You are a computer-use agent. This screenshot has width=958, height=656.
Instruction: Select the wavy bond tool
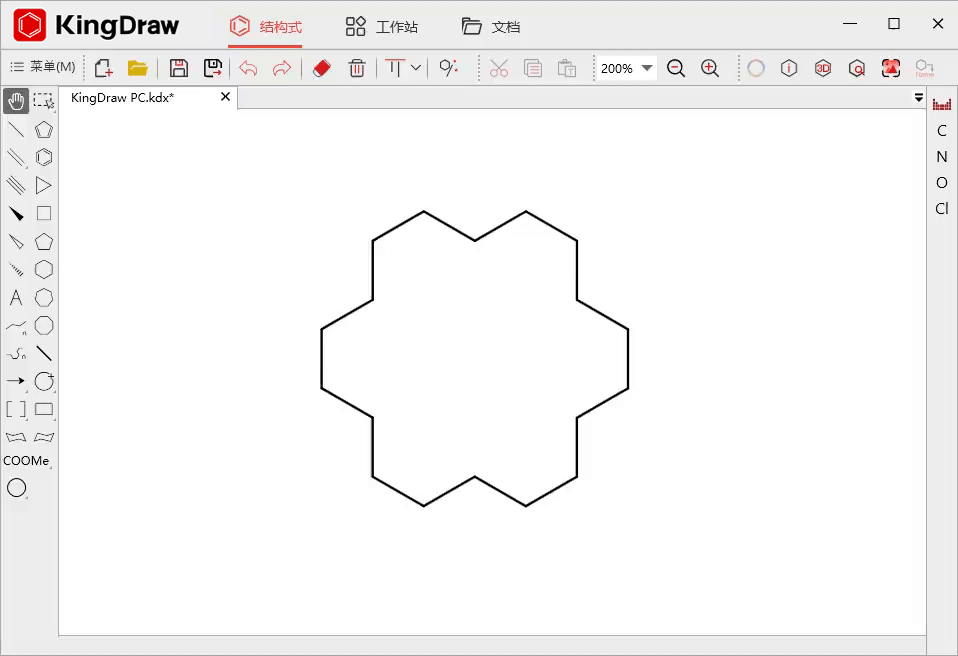click(x=16, y=354)
